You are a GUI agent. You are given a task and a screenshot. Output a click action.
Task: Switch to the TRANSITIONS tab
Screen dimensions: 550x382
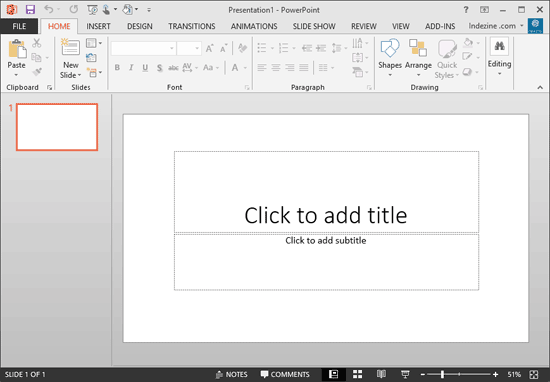[x=192, y=26]
